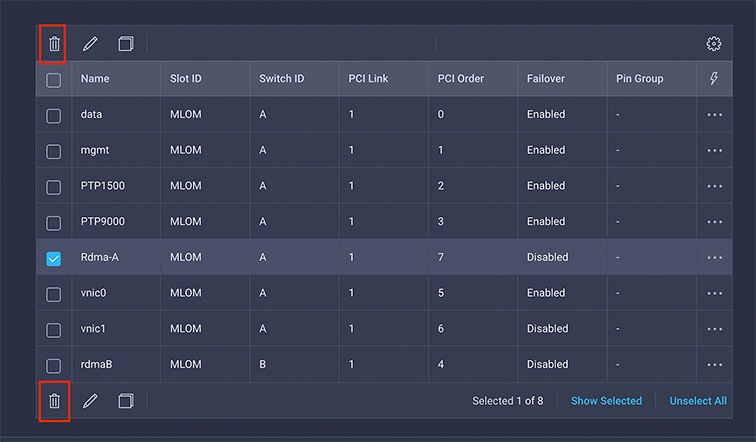This screenshot has width=756, height=442.
Task: Click the pencil edit icon in top toolbar
Action: pyautogui.click(x=90, y=44)
